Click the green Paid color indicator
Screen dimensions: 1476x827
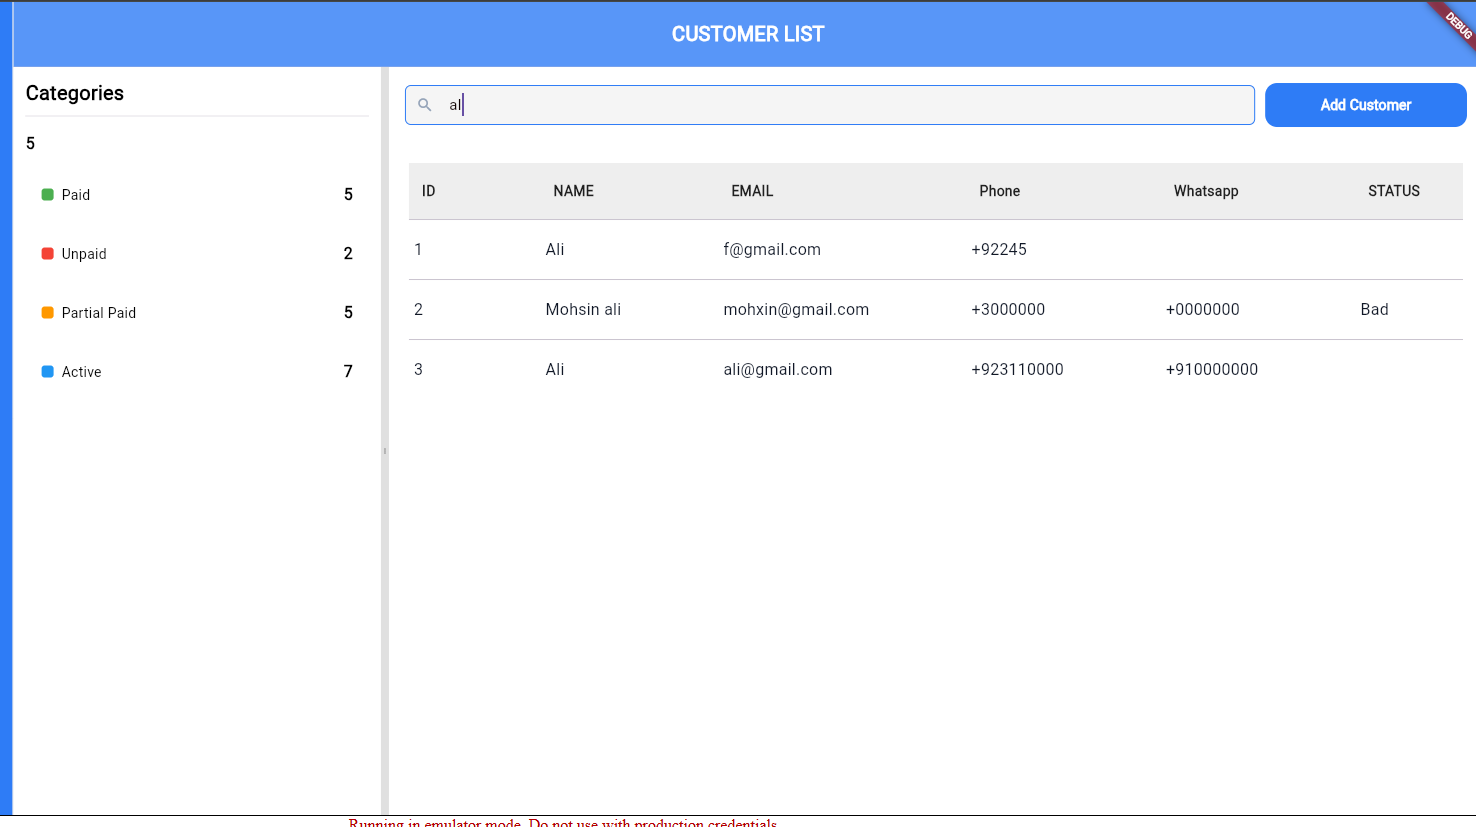tap(47, 195)
